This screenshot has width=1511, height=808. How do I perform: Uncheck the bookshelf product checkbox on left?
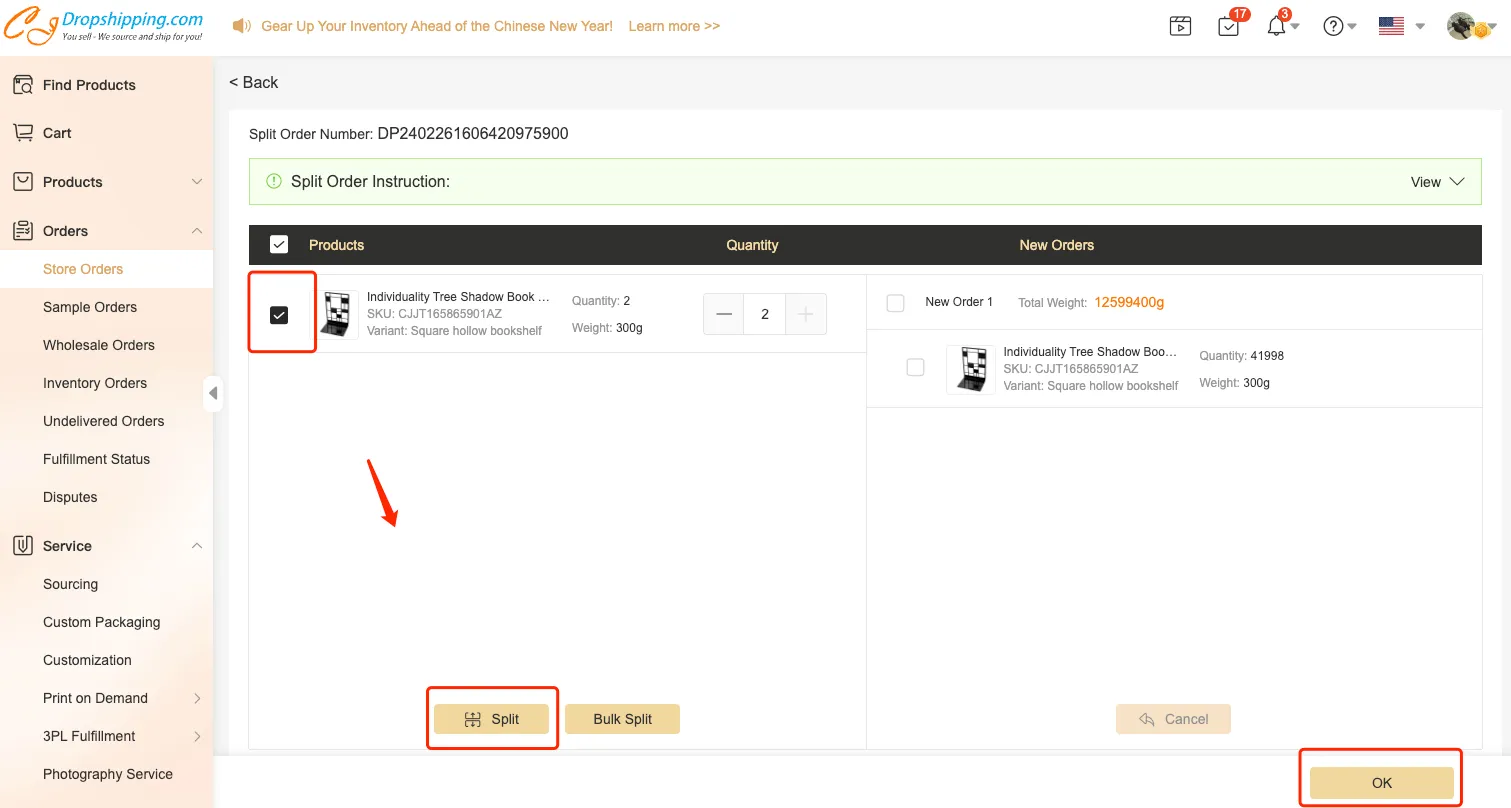click(x=279, y=315)
